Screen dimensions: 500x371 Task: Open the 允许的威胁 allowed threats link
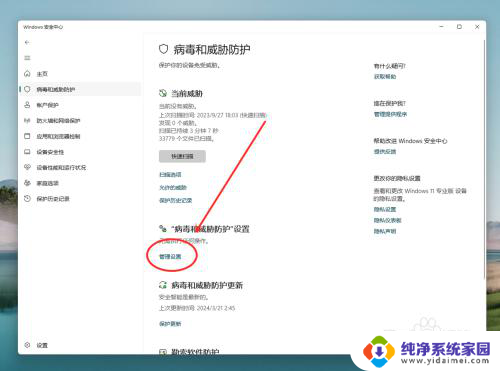[173, 187]
